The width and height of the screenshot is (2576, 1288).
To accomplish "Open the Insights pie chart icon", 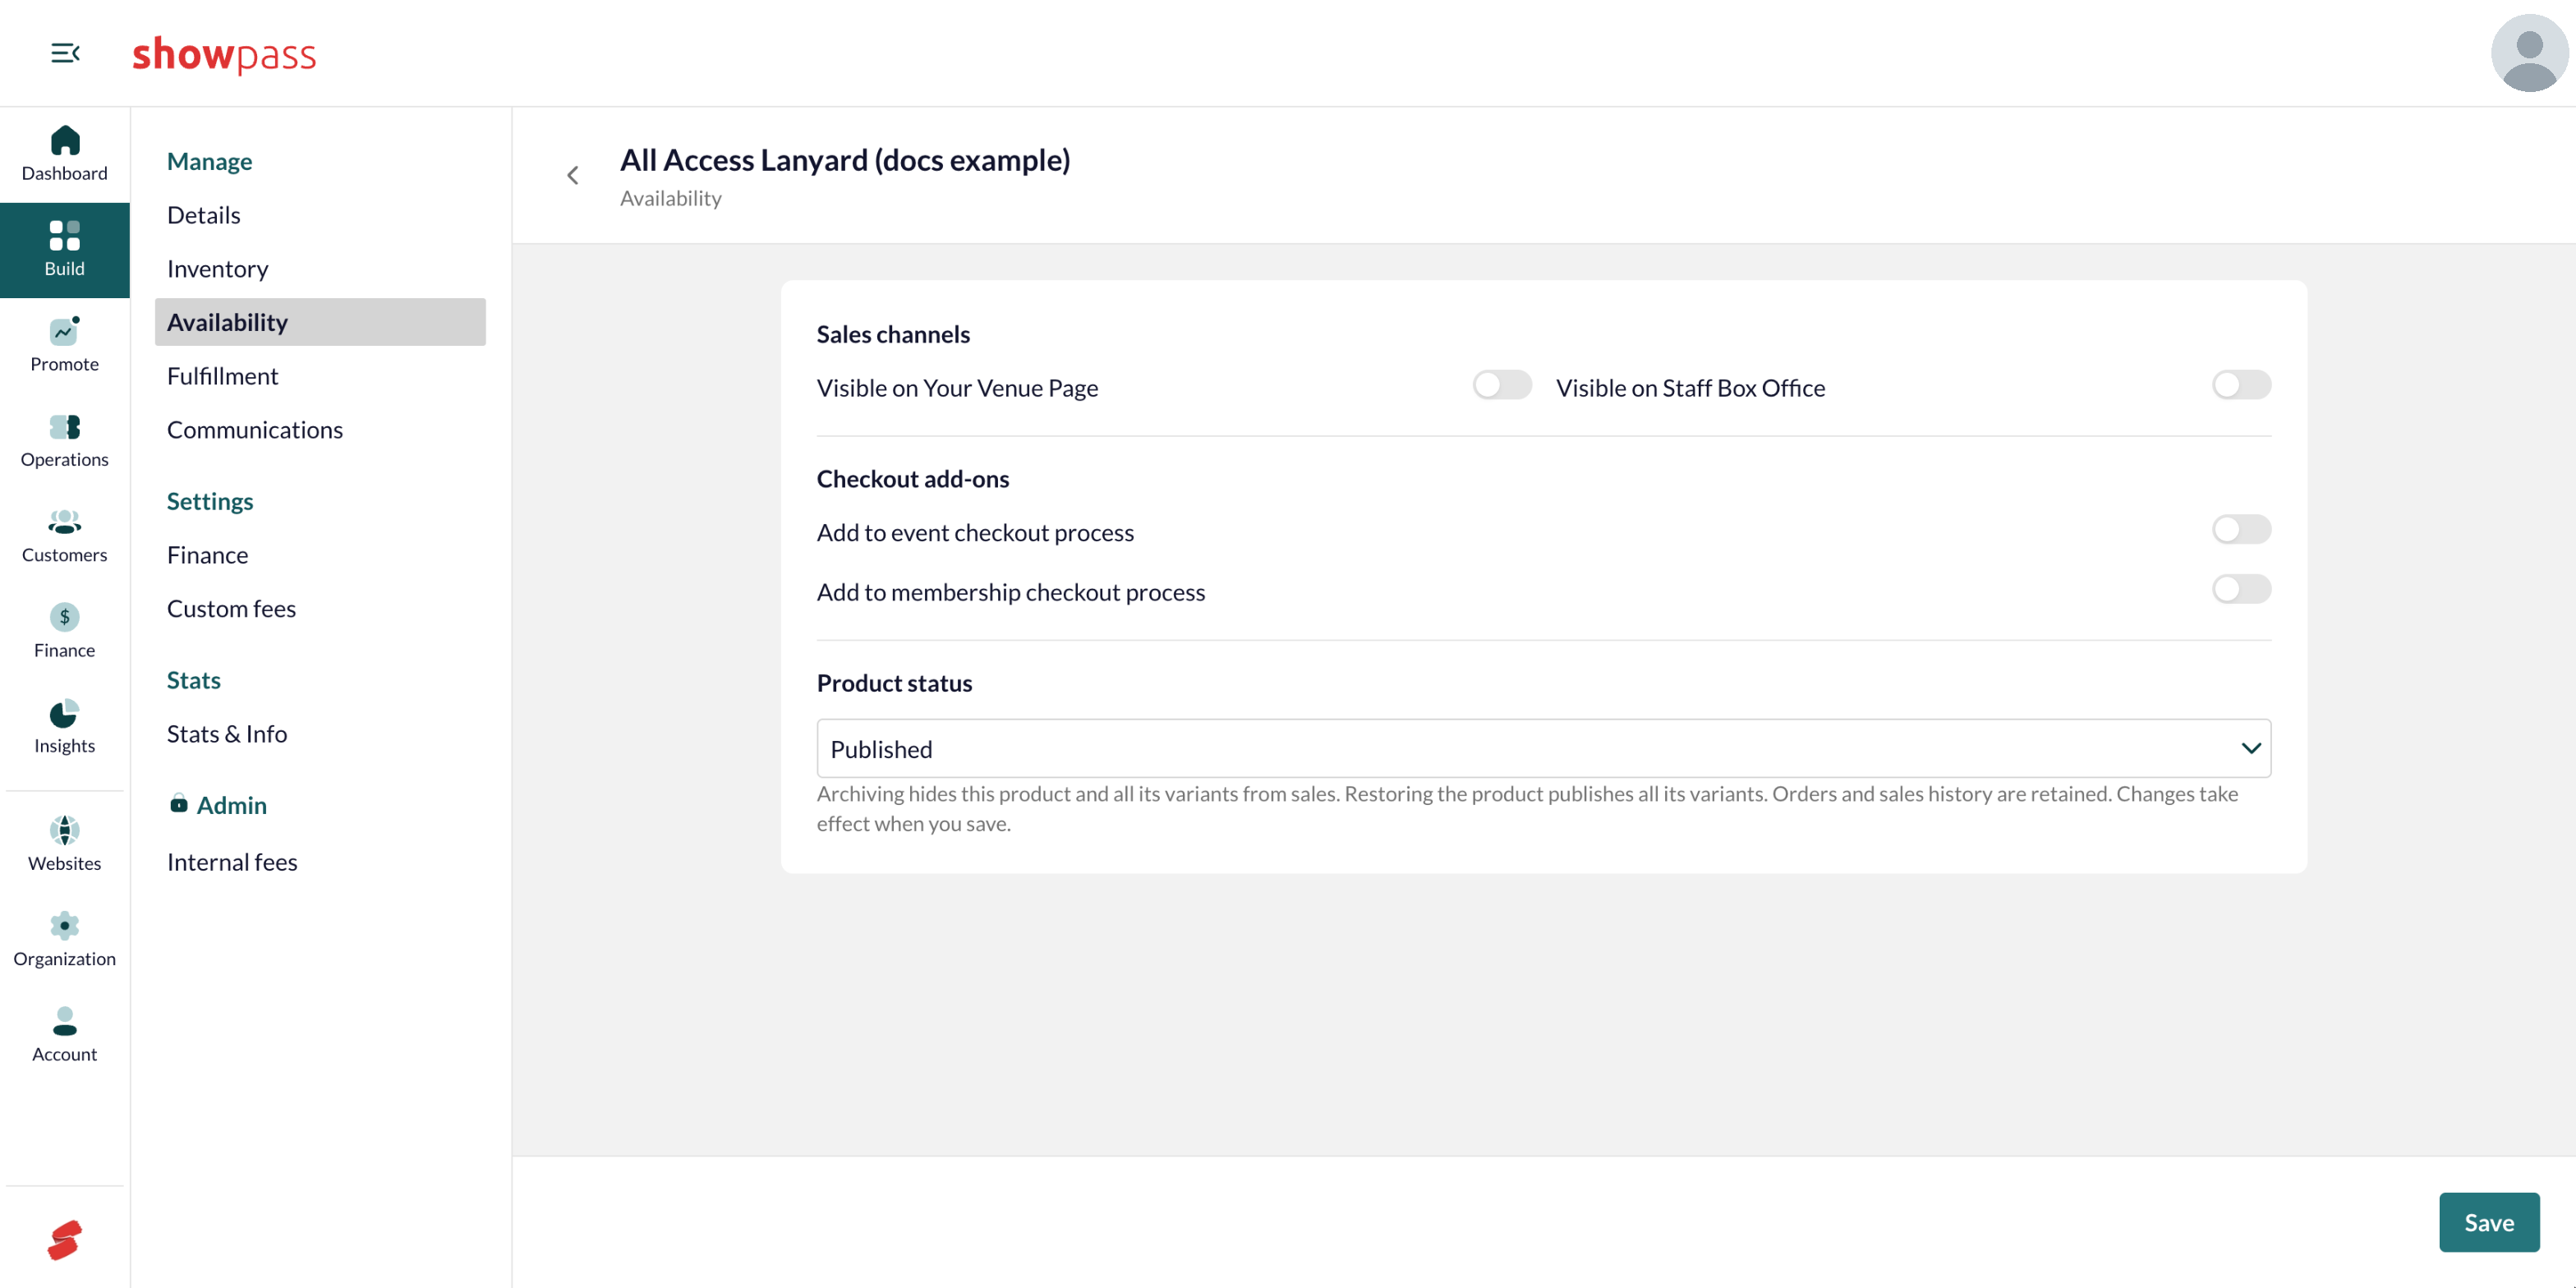I will pyautogui.click(x=65, y=713).
